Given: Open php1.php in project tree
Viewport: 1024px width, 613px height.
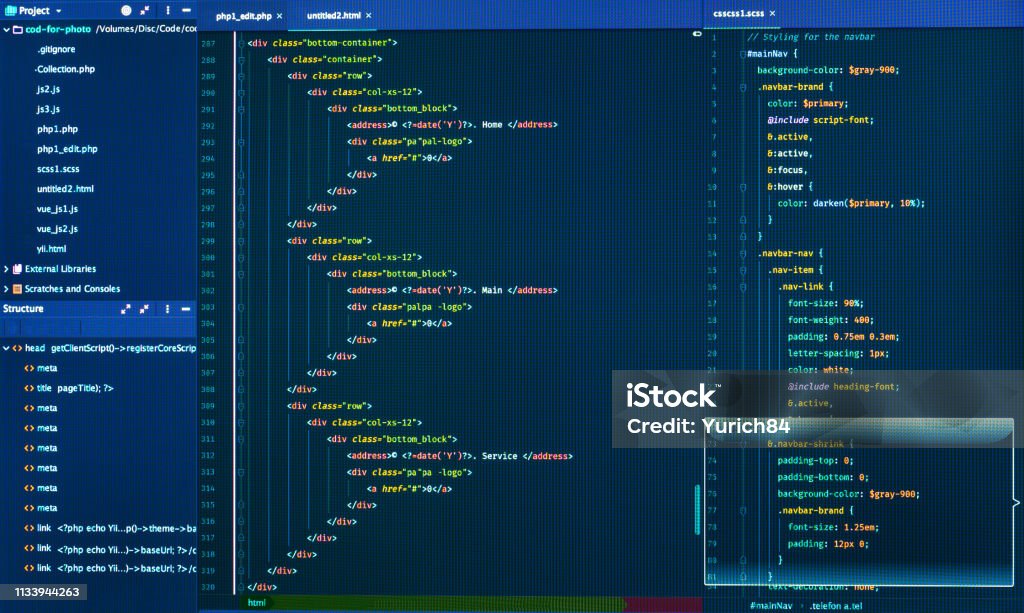Looking at the screenshot, I should pyautogui.click(x=57, y=129).
